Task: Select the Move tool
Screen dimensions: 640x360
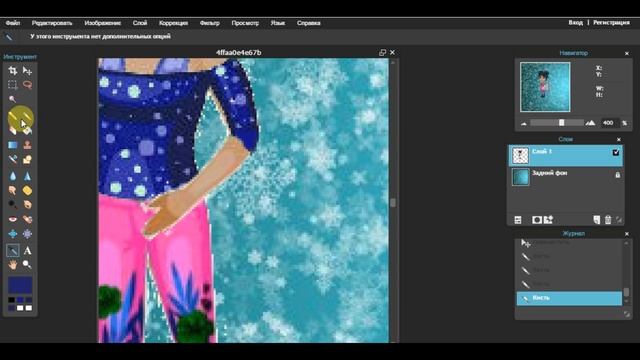Action: pyautogui.click(x=27, y=71)
